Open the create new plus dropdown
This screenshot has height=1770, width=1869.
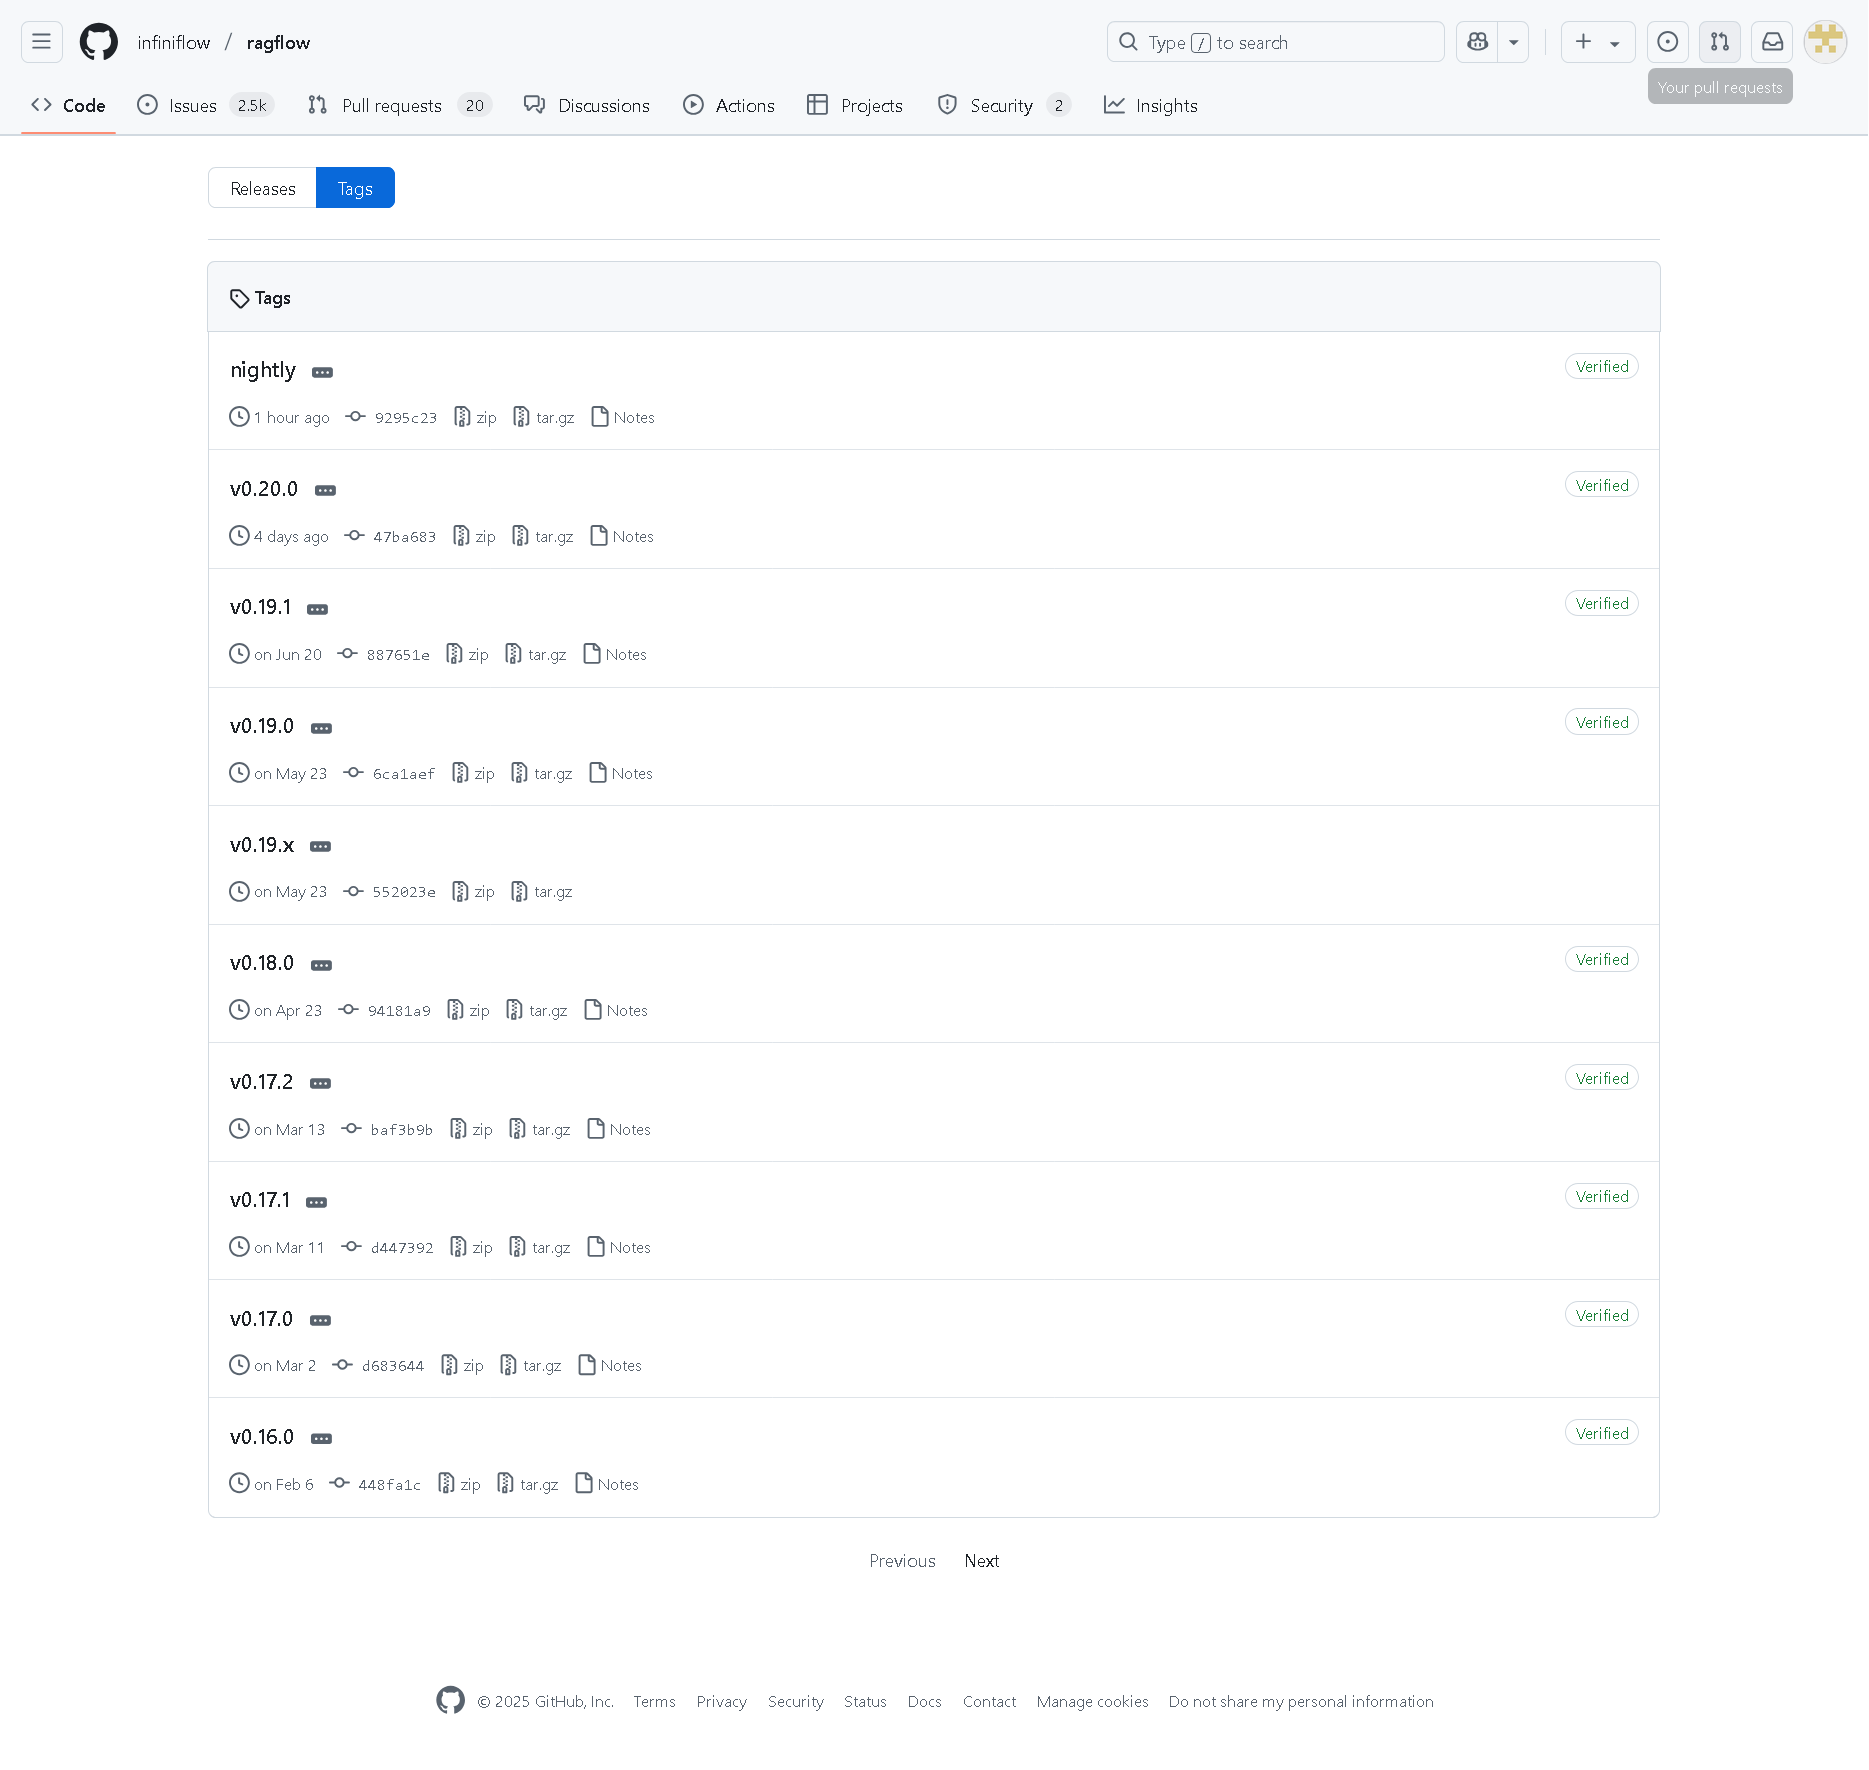coord(1597,42)
